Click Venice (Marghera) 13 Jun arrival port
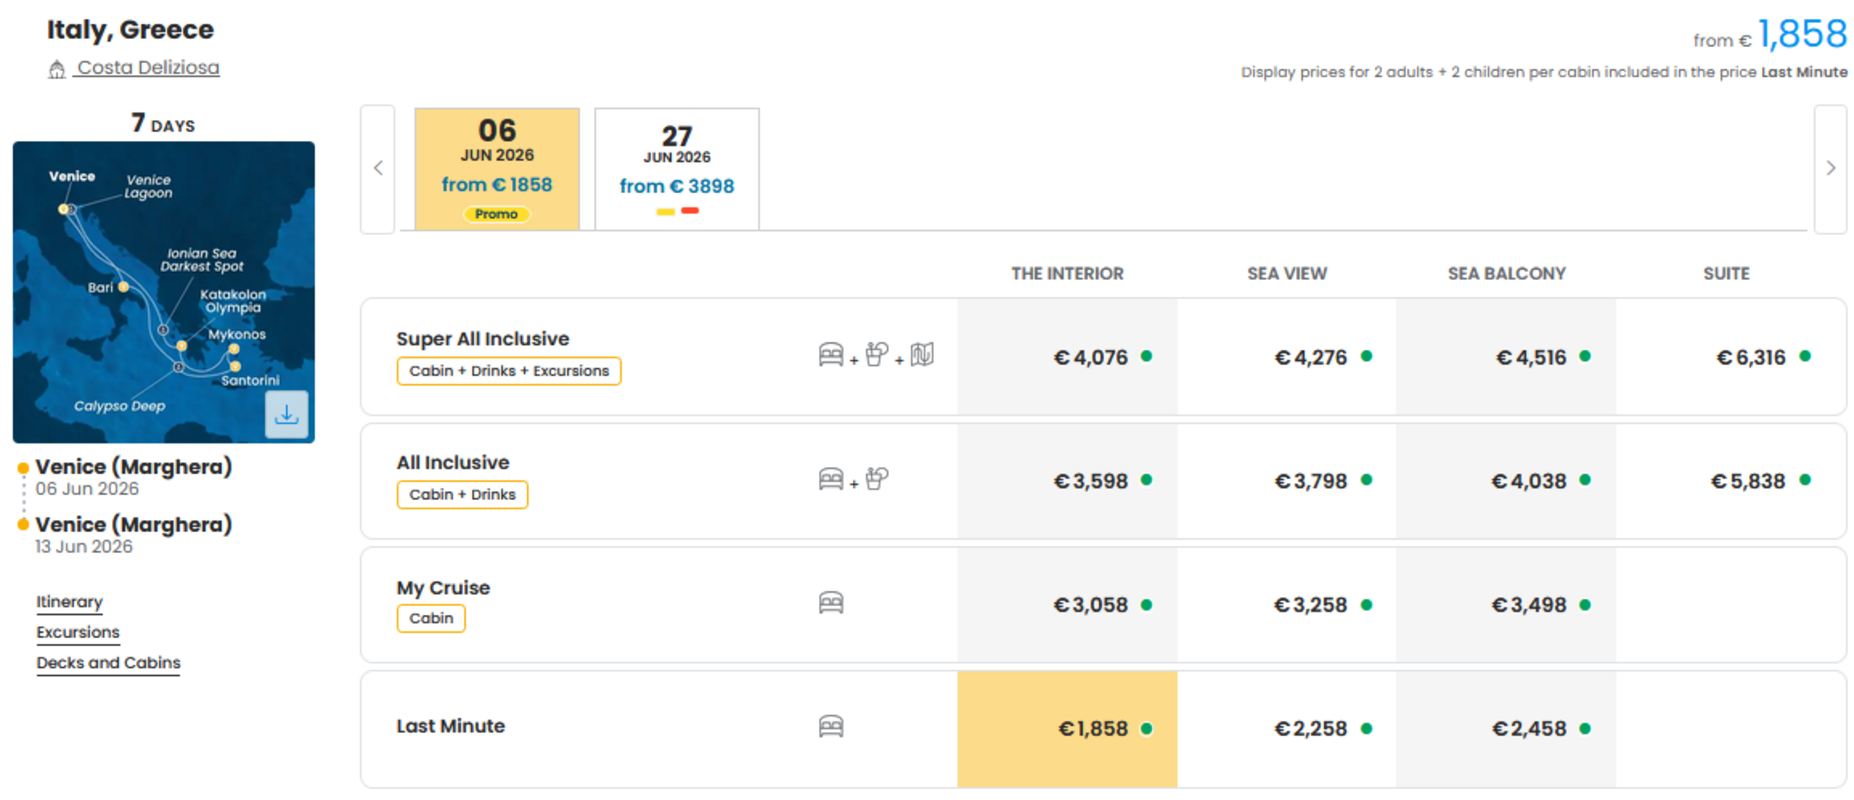Viewport: 1854px width, 800px height. 134,525
